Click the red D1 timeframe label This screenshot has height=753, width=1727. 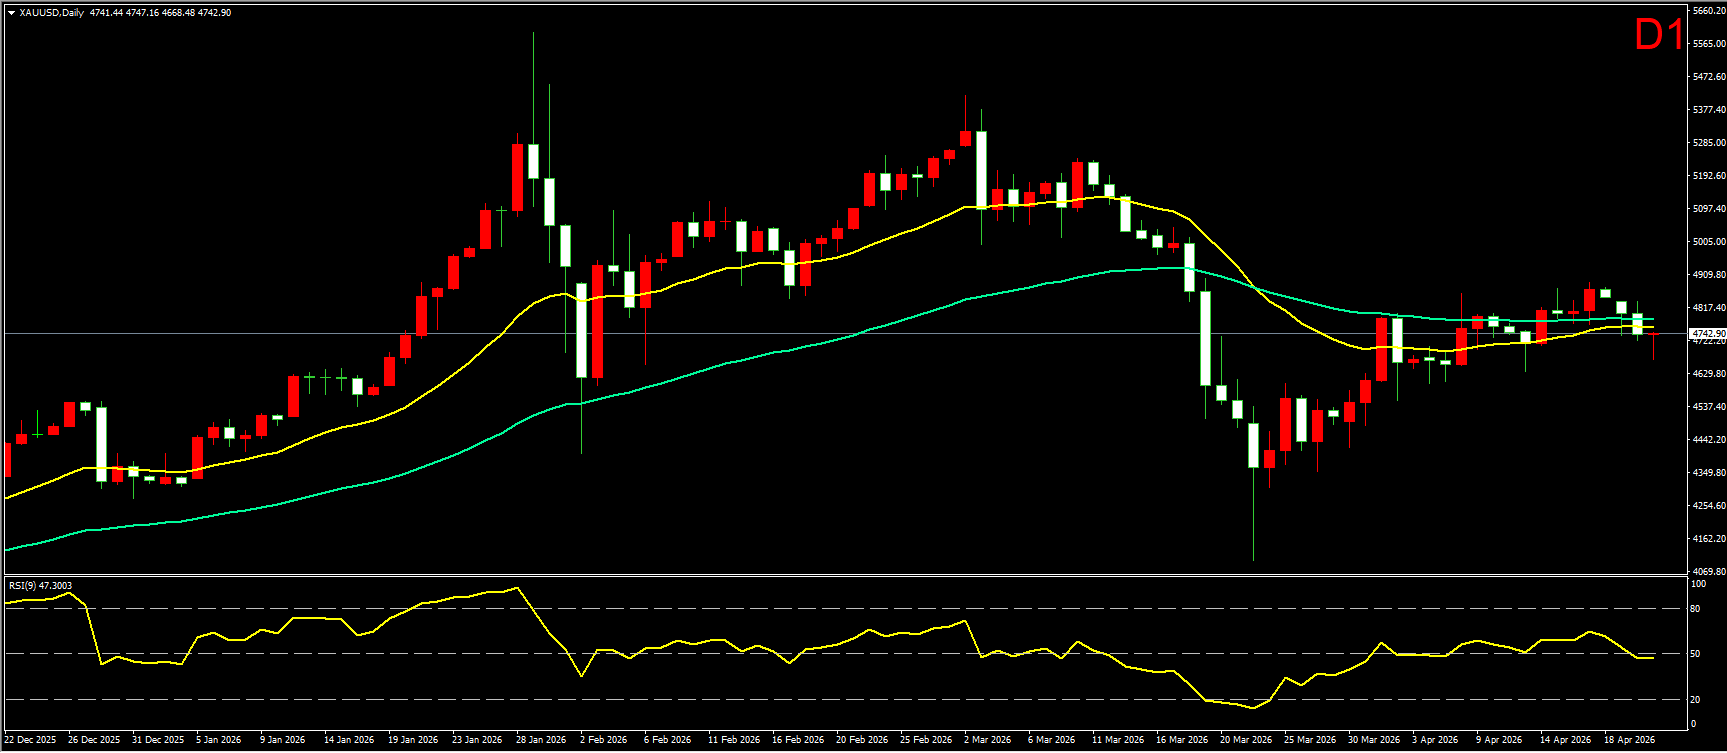coord(1658,36)
